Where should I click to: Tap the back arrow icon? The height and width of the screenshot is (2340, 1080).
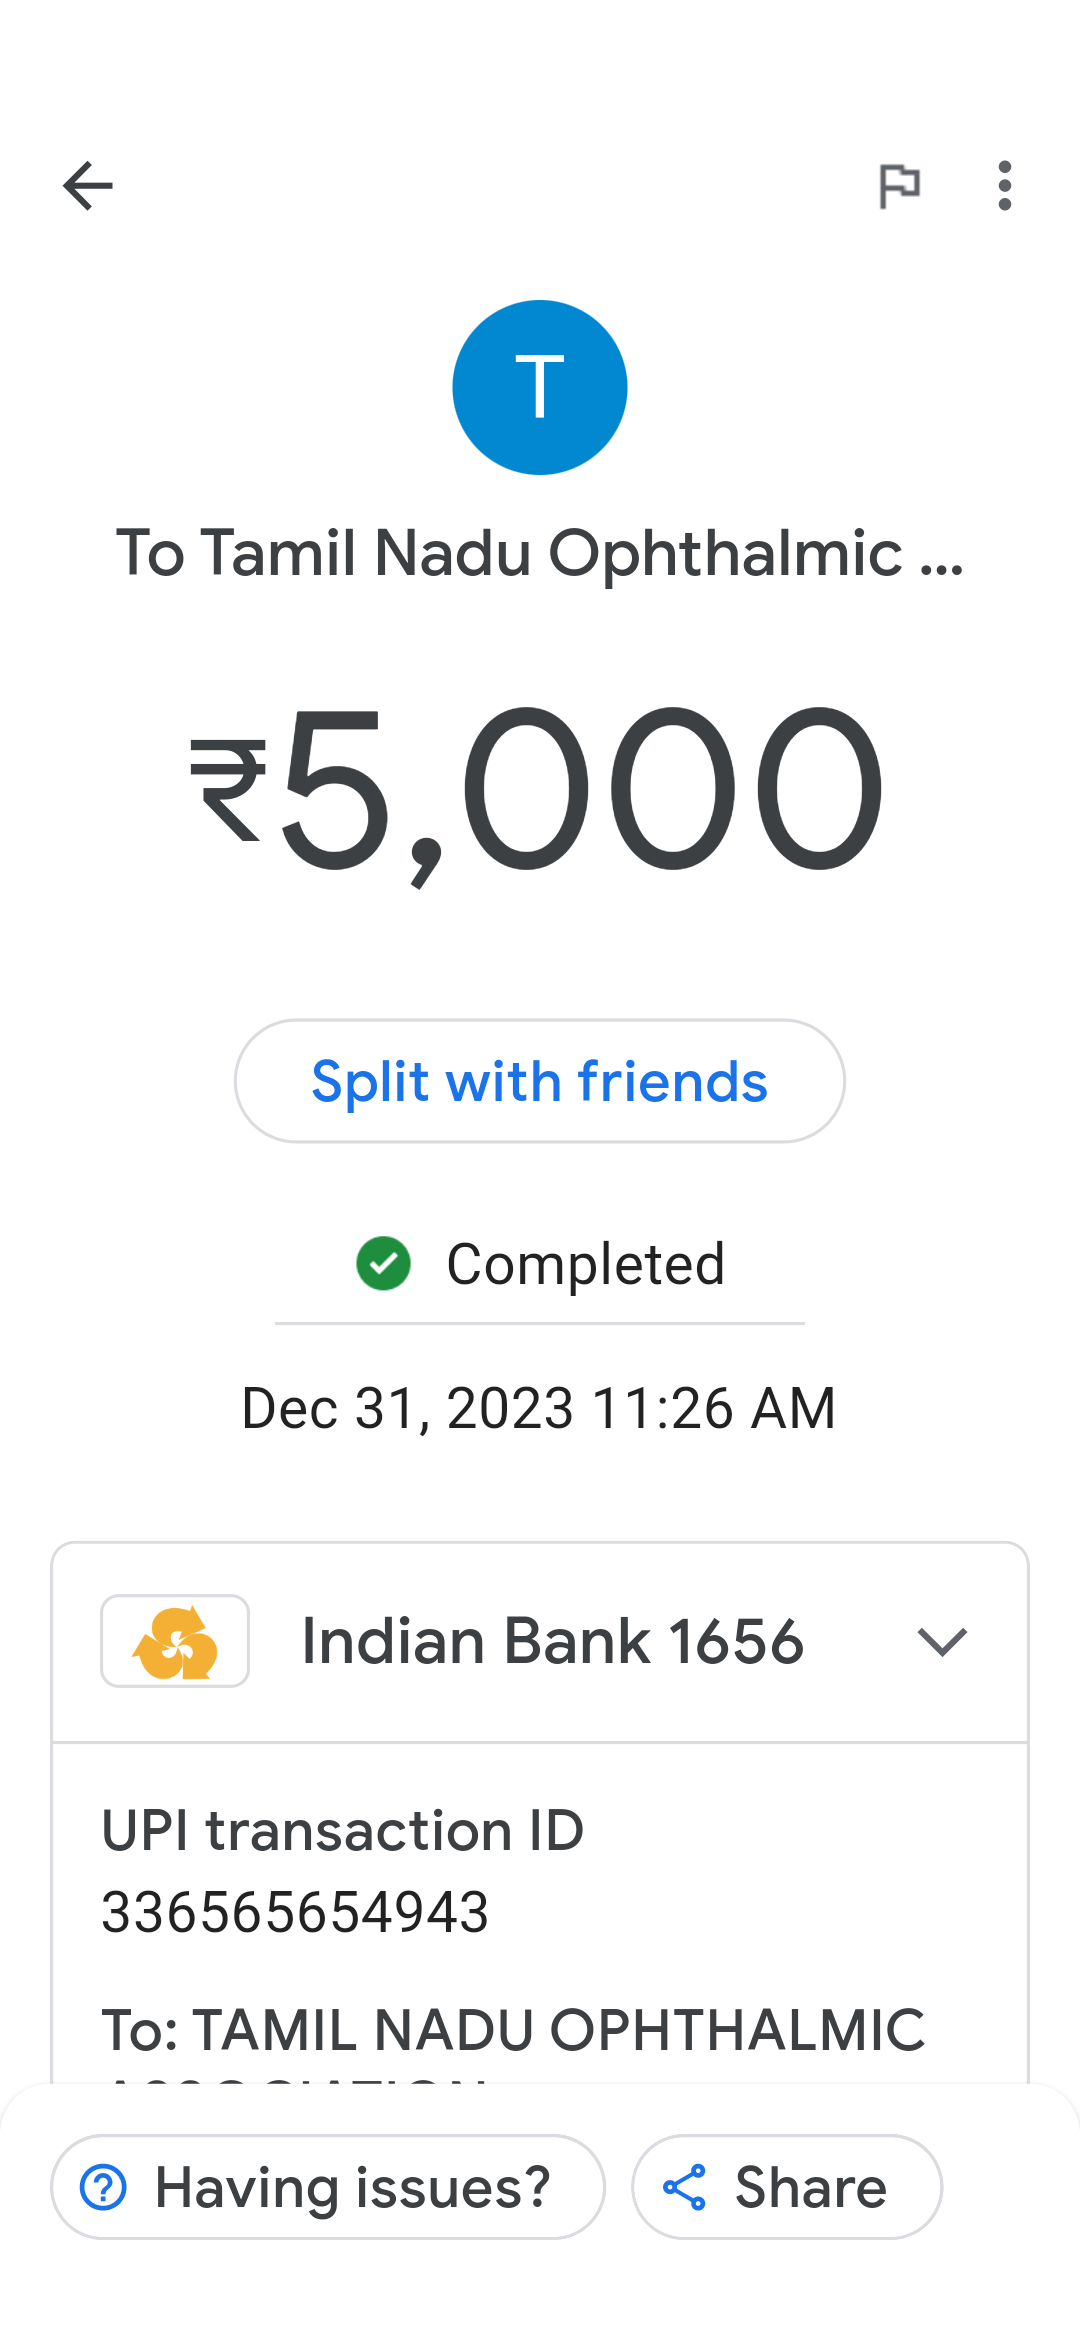[x=88, y=186]
